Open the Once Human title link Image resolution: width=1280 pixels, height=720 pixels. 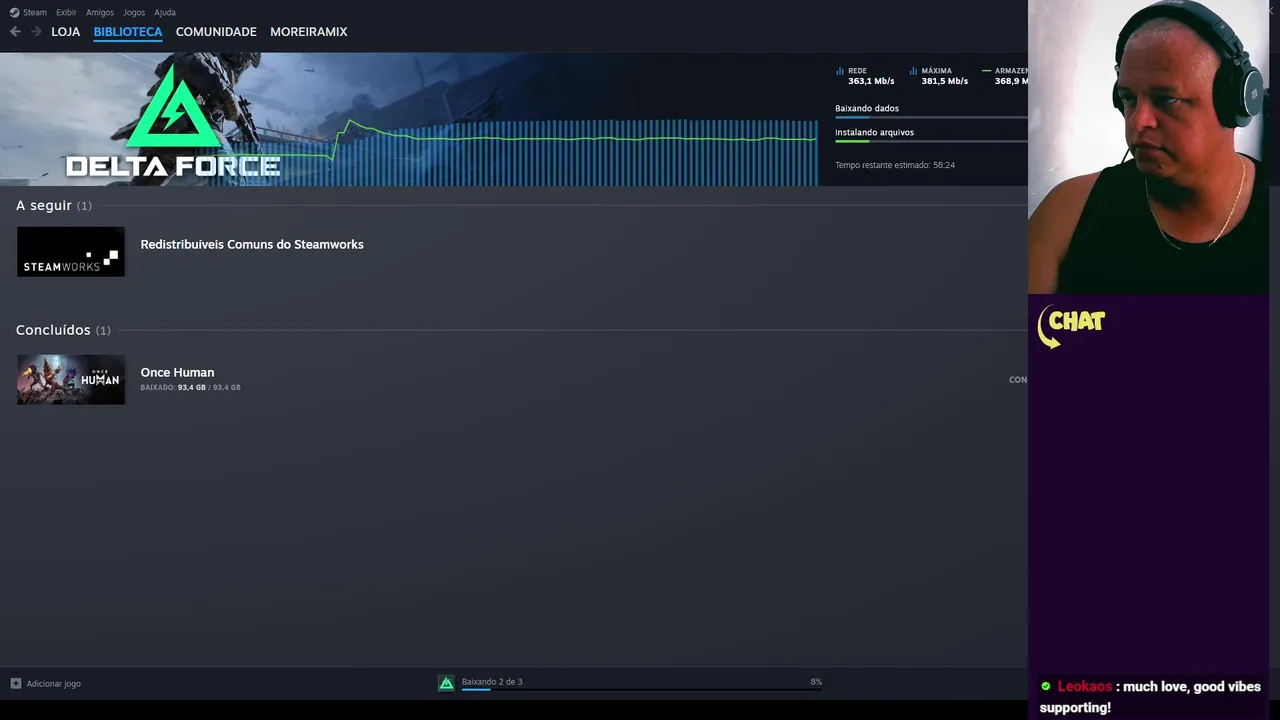(x=177, y=372)
